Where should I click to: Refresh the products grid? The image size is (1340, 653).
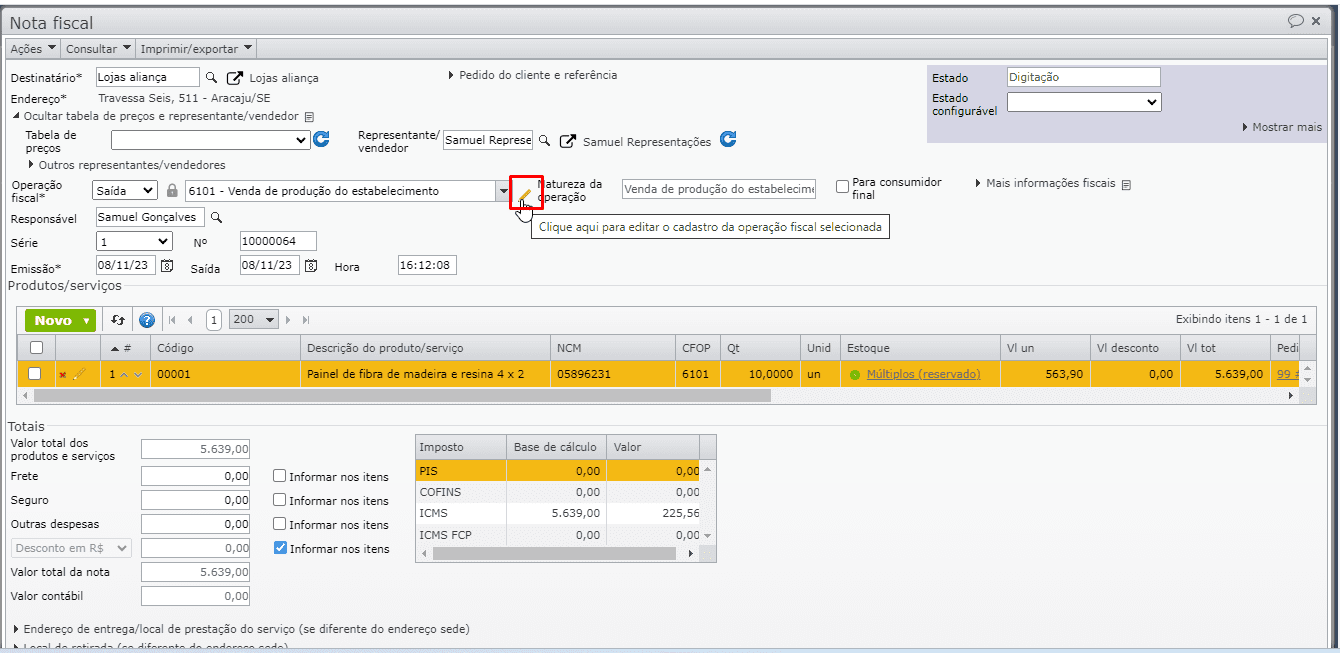click(118, 320)
